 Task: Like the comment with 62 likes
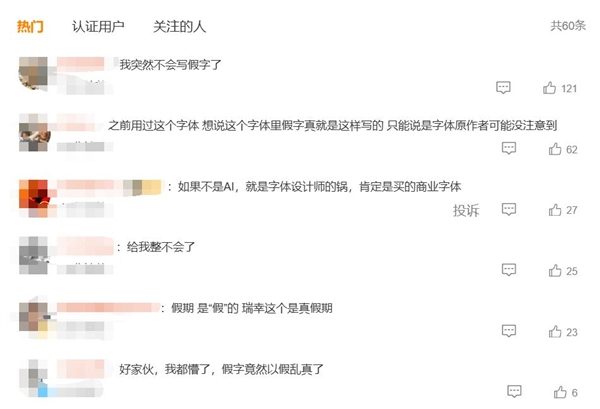[555, 149]
